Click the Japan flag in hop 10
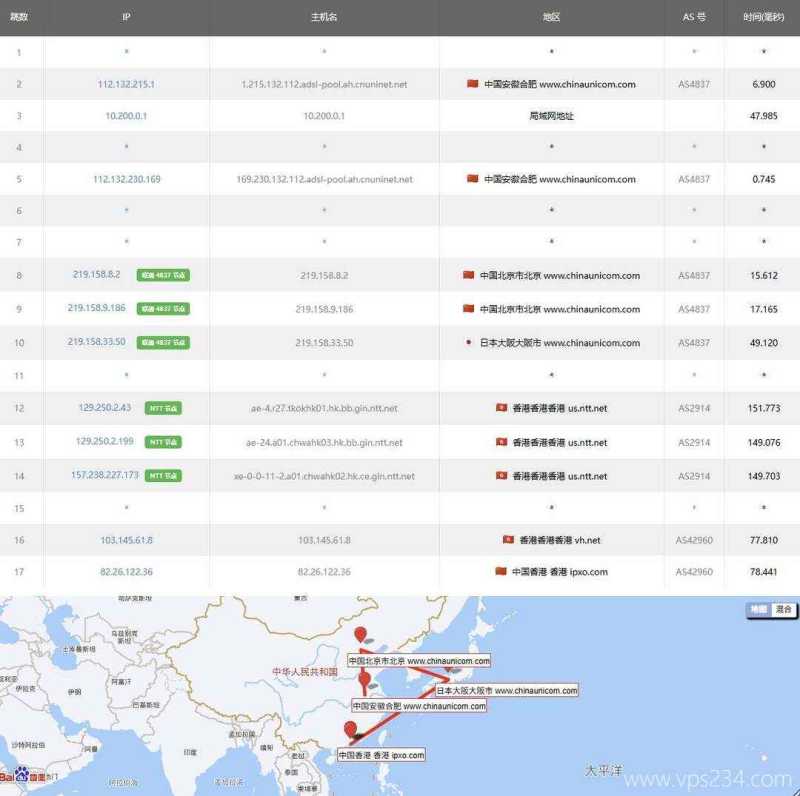Viewport: 800px width, 796px height. (468, 342)
